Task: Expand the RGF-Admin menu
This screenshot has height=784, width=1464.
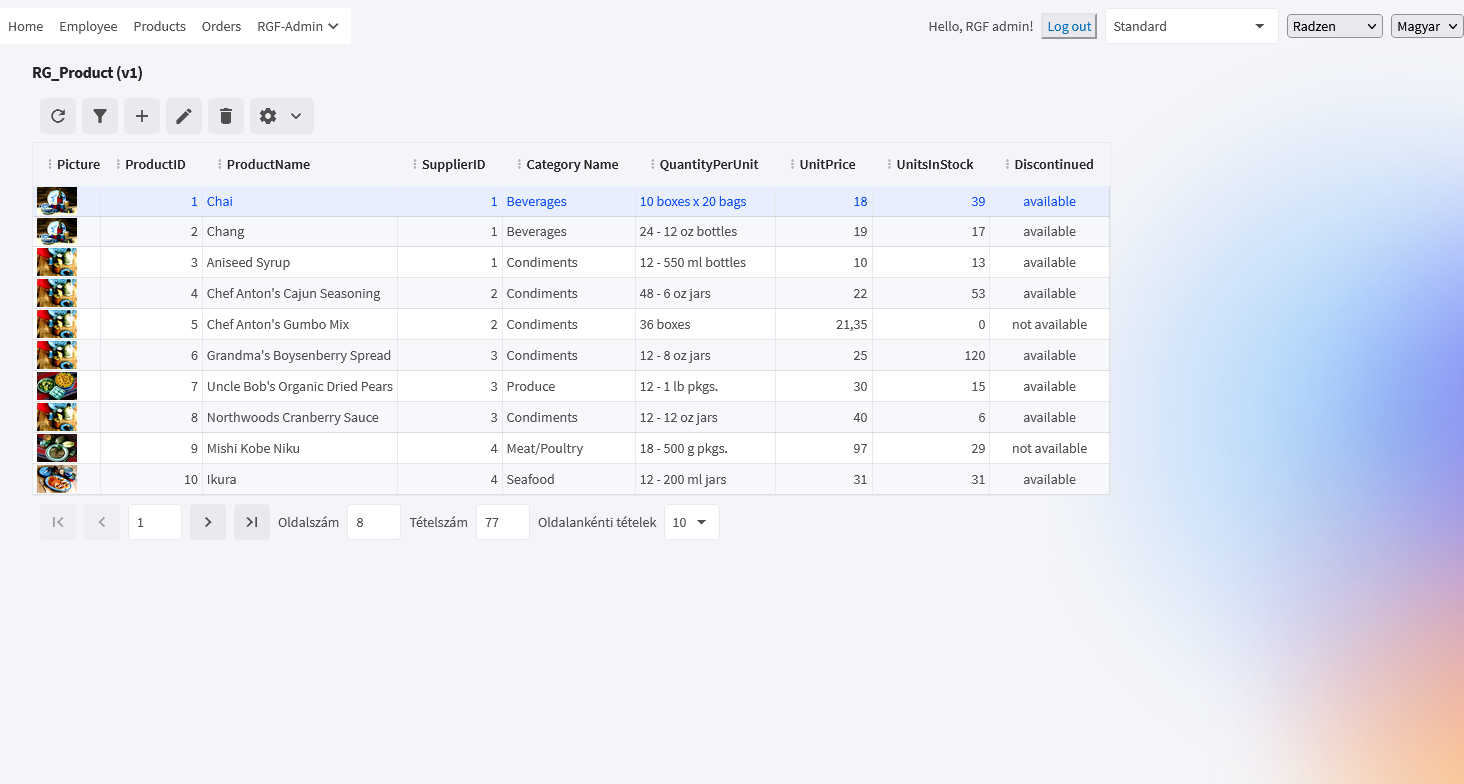Action: click(x=298, y=27)
